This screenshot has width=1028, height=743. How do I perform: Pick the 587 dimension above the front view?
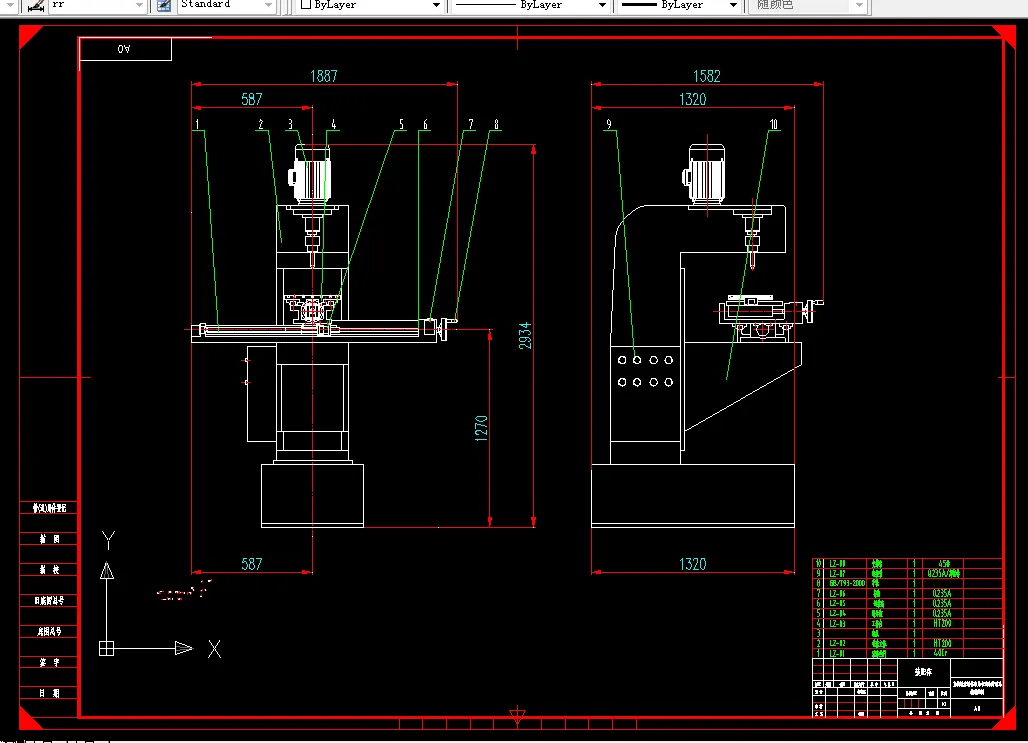[x=252, y=99]
